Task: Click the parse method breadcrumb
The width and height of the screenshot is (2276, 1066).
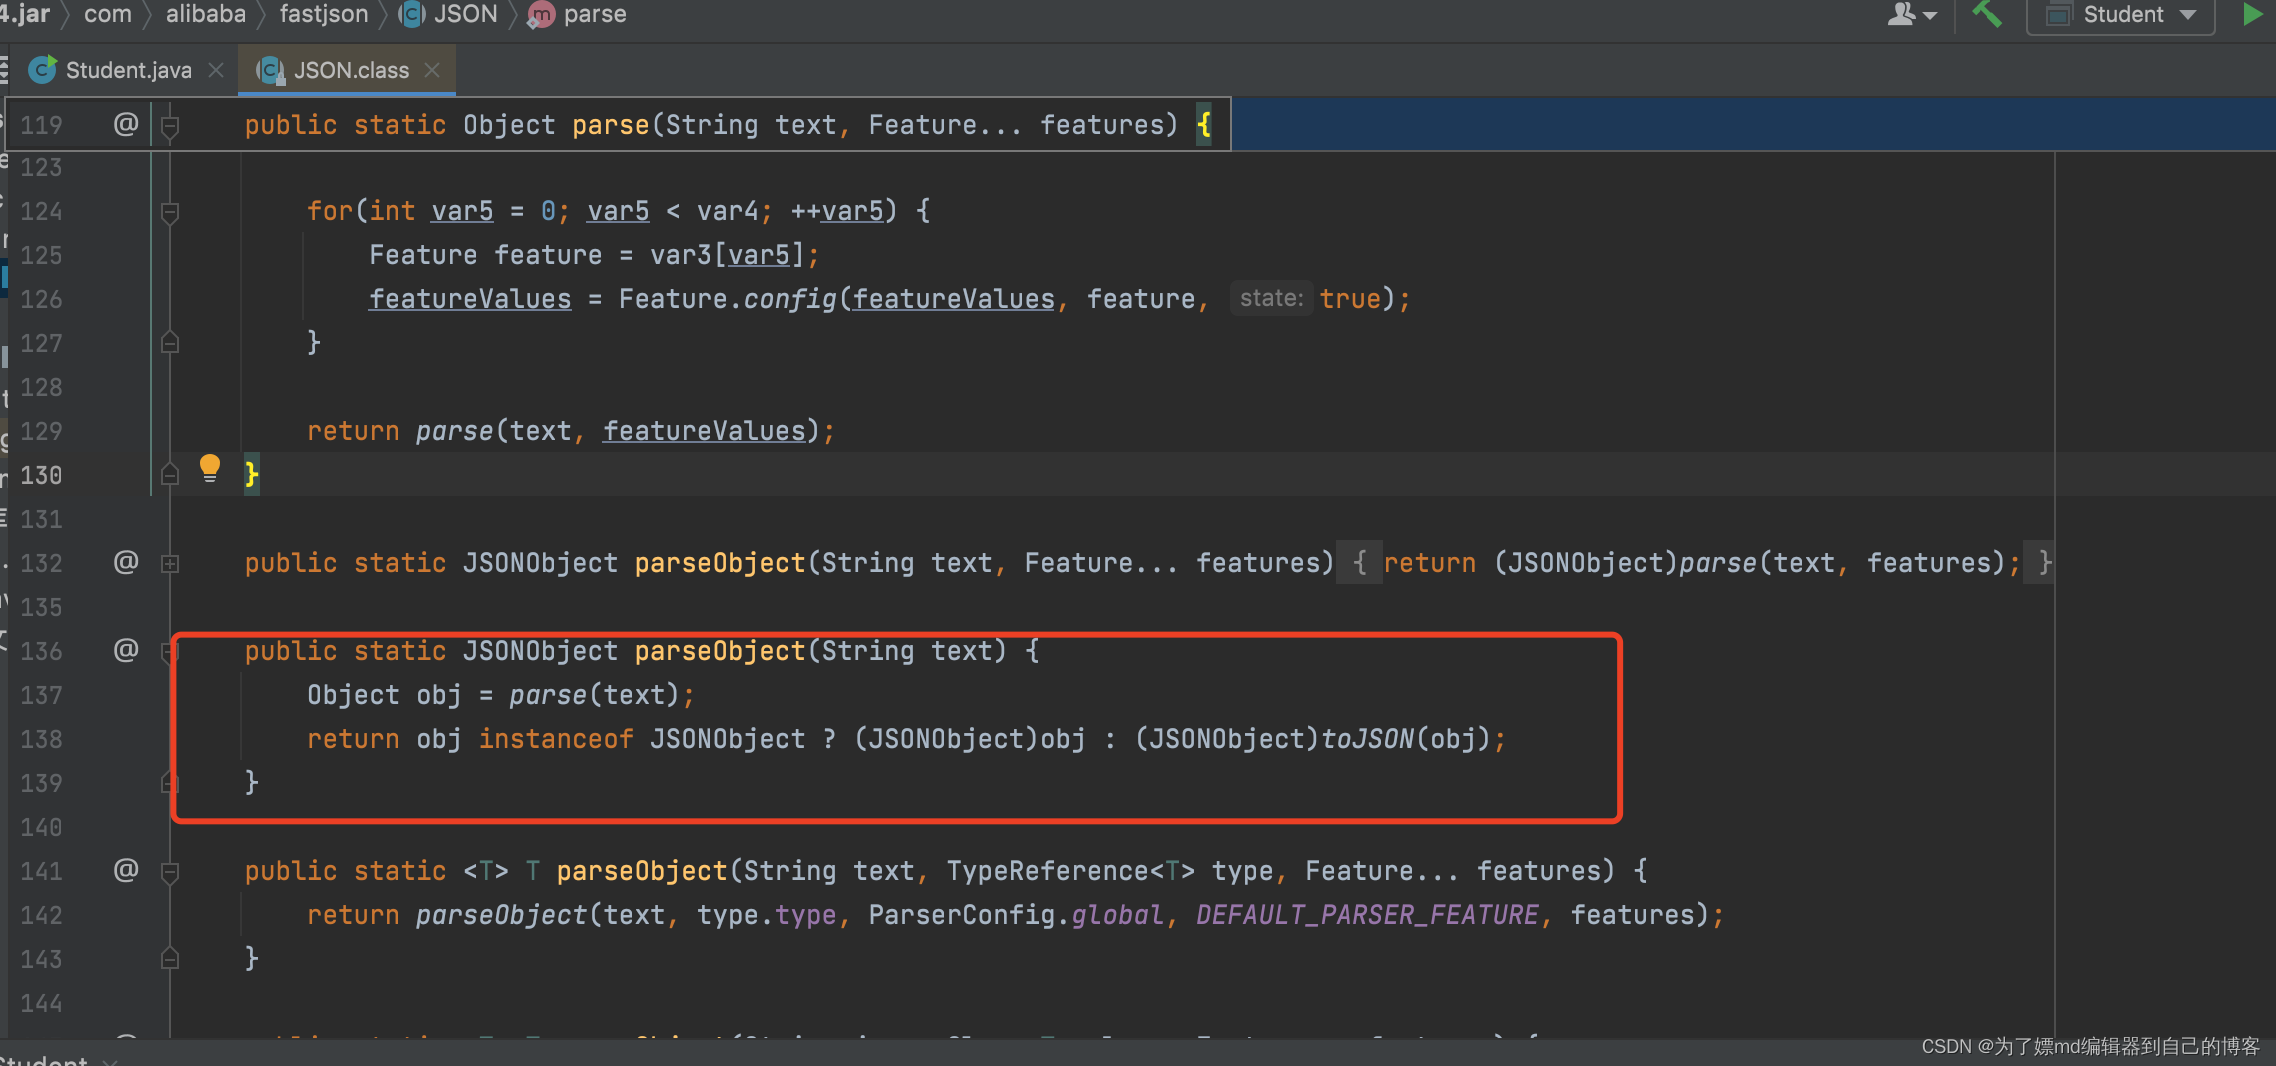Action: click(577, 14)
